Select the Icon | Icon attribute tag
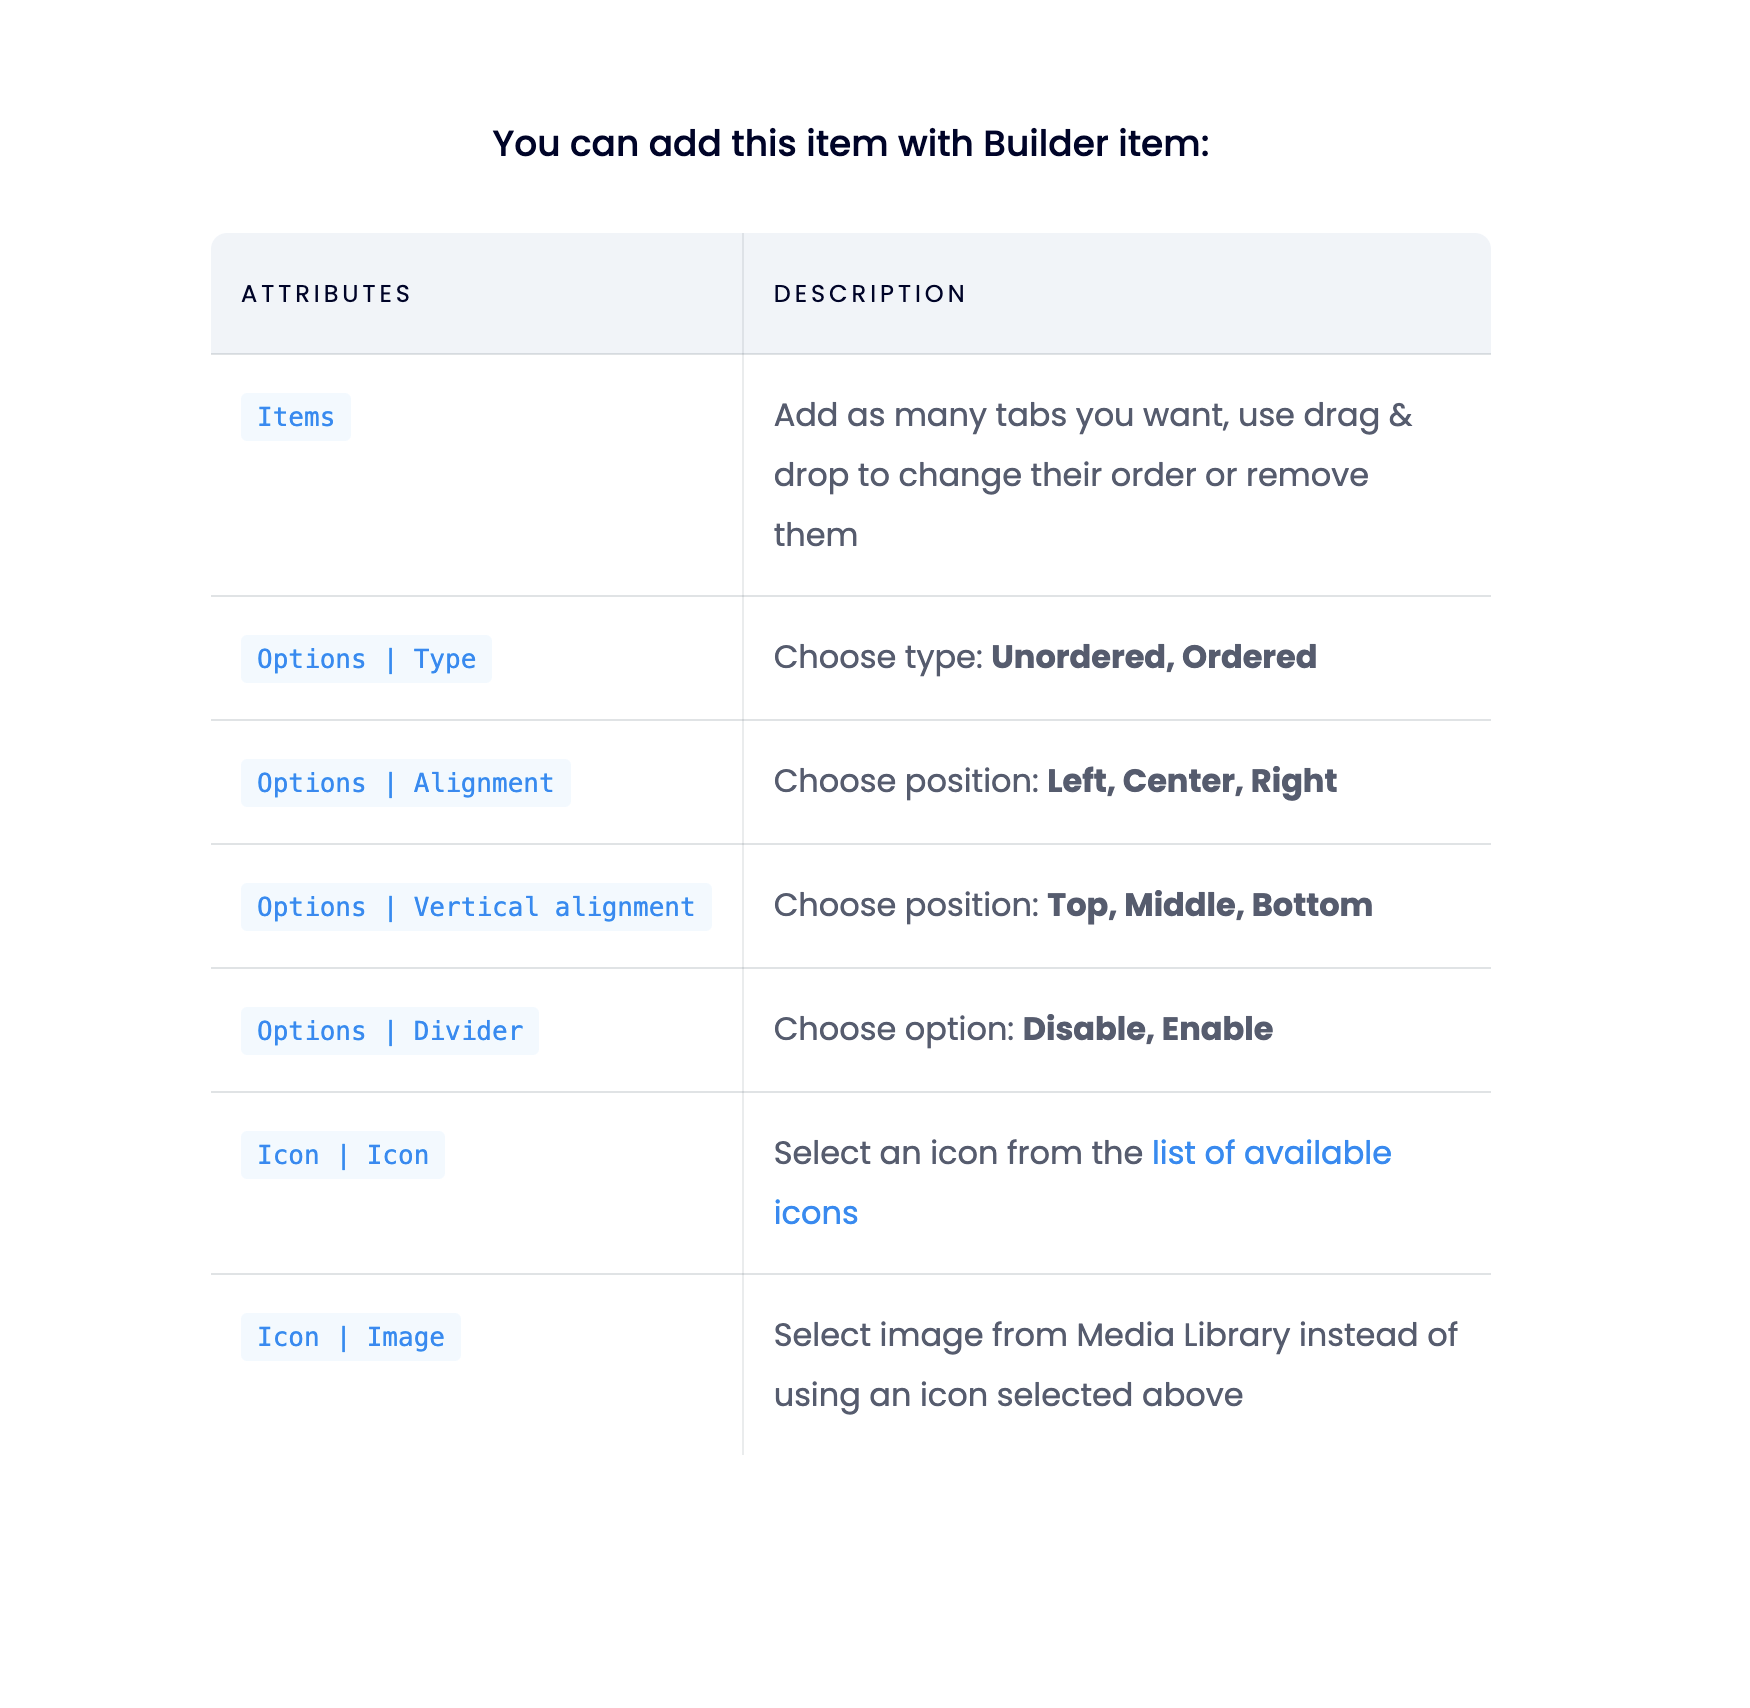 click(x=343, y=1155)
